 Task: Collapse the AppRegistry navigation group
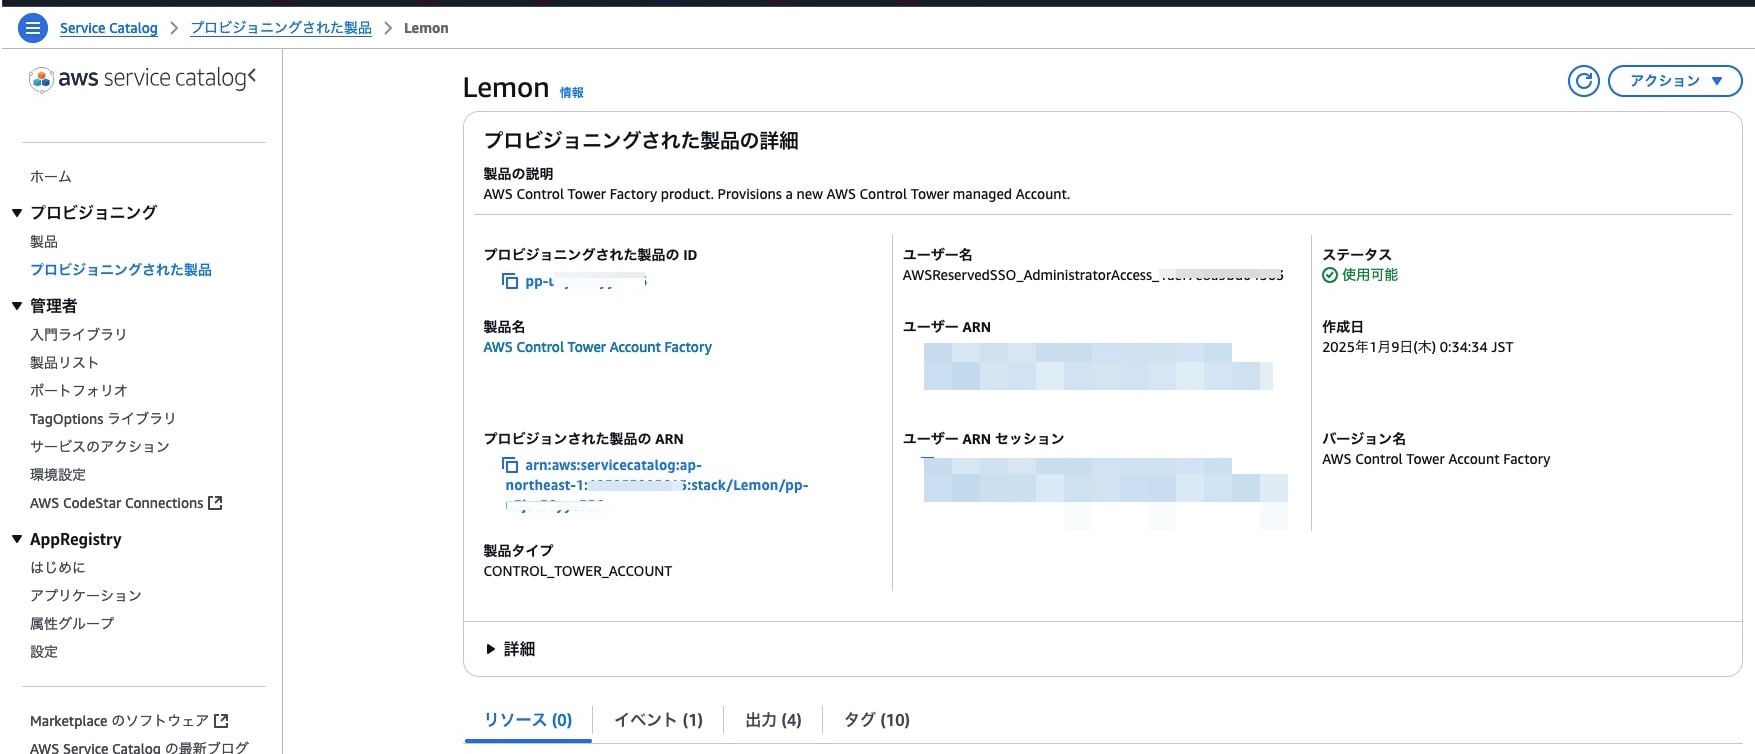click(17, 539)
